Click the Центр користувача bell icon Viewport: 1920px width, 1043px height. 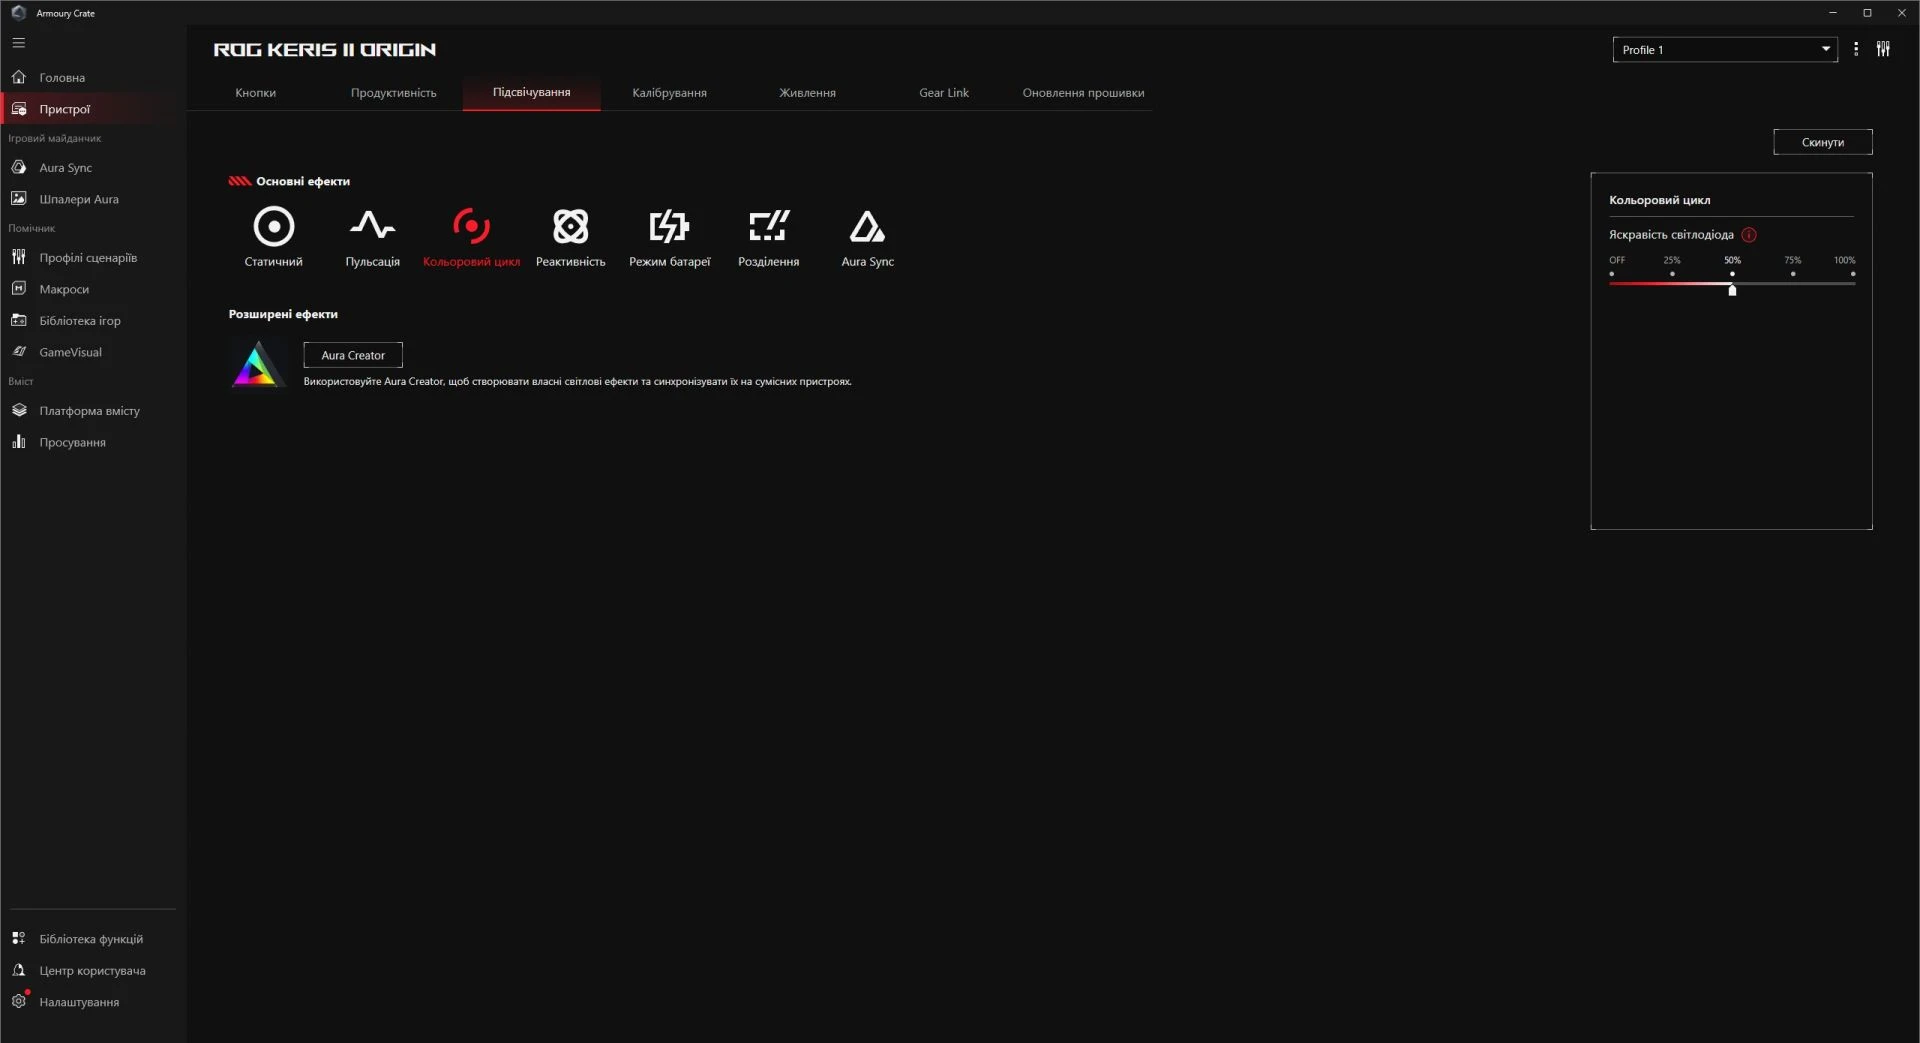tap(19, 970)
